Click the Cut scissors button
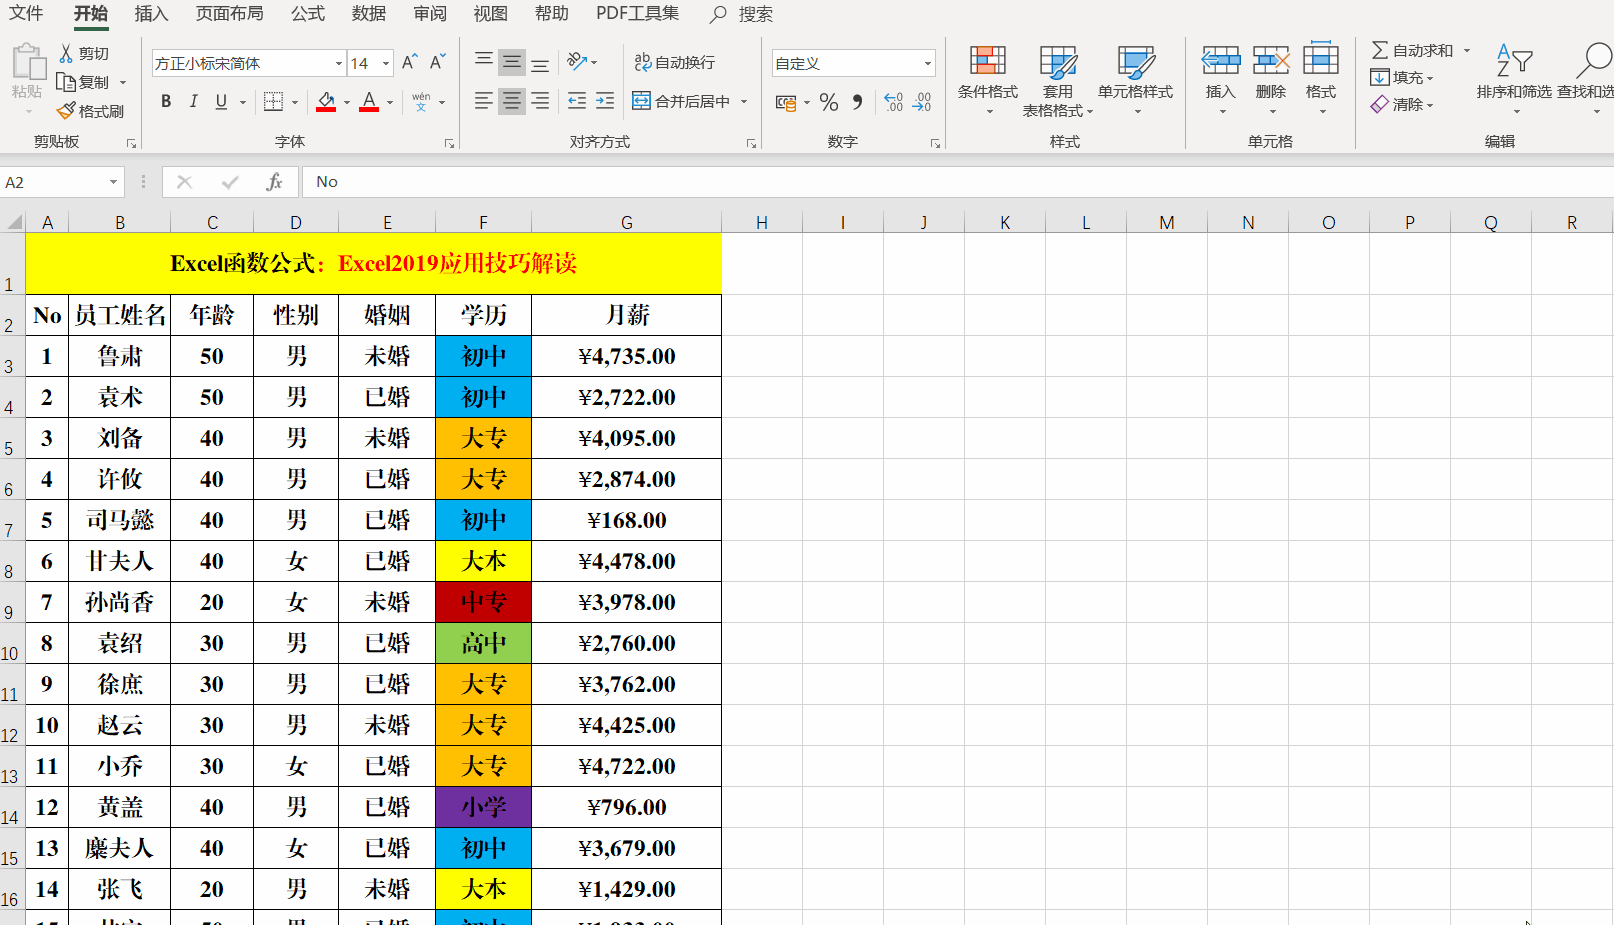The image size is (1614, 925). 83,53
